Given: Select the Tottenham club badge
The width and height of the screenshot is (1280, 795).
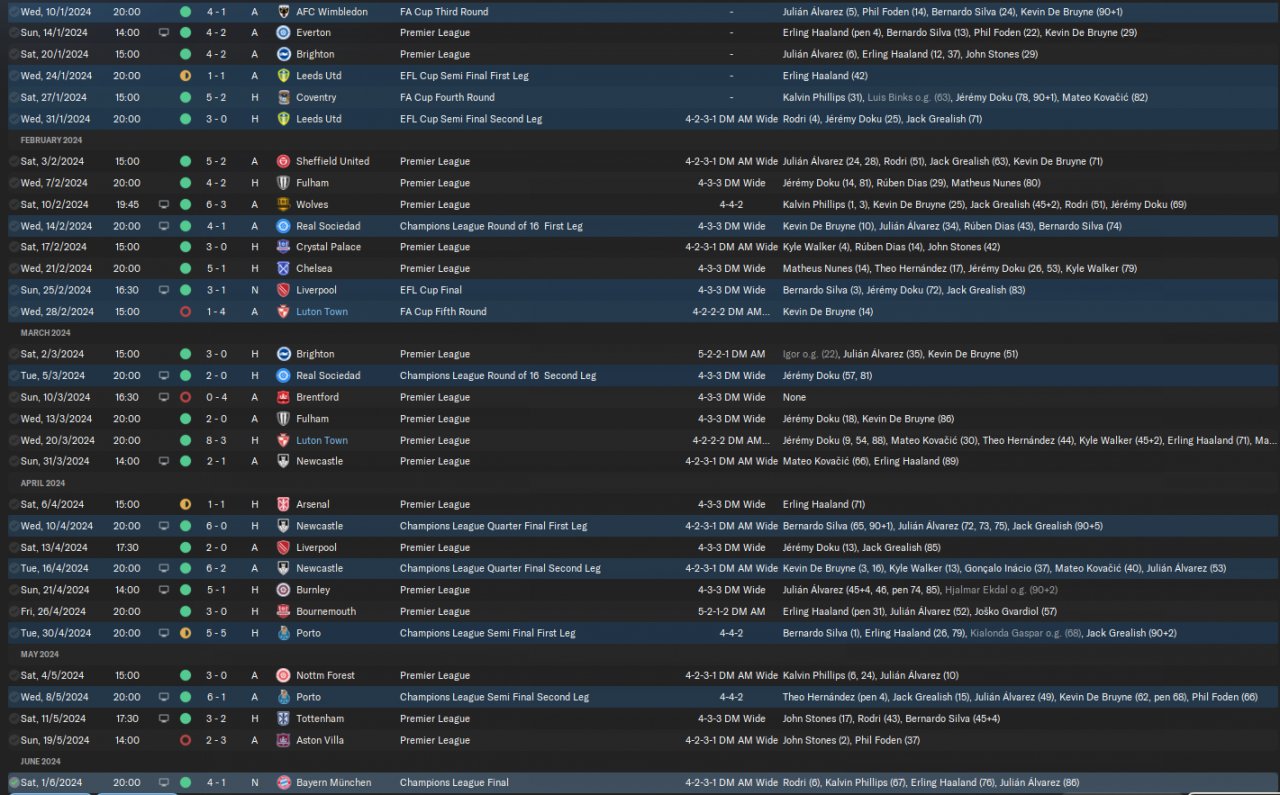Looking at the screenshot, I should [283, 719].
